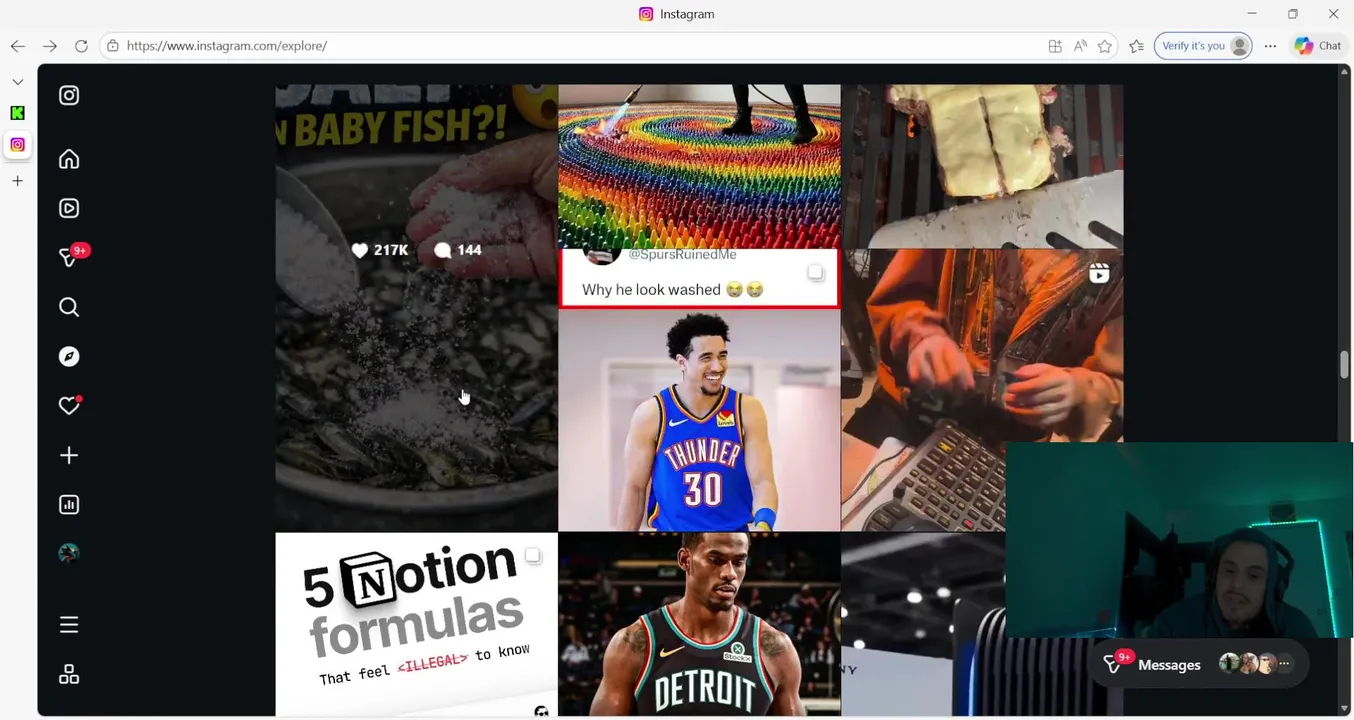Create a new post with plus icon
Viewport: 1354px width, 720px height.
(69, 455)
